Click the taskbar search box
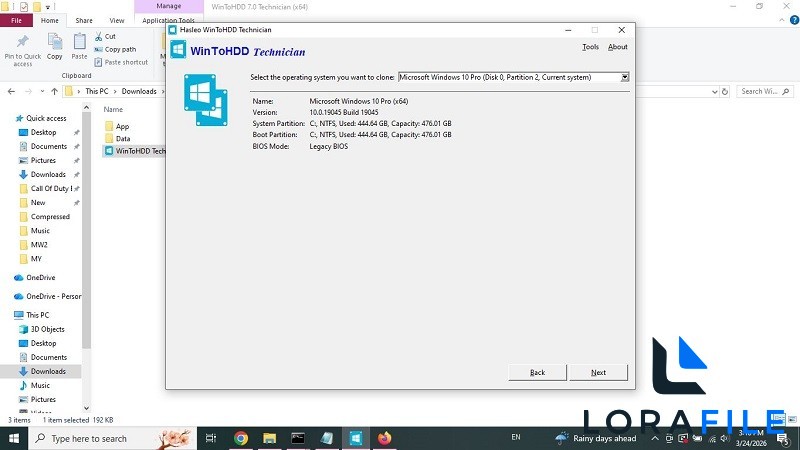800x450 pixels. click(112, 438)
